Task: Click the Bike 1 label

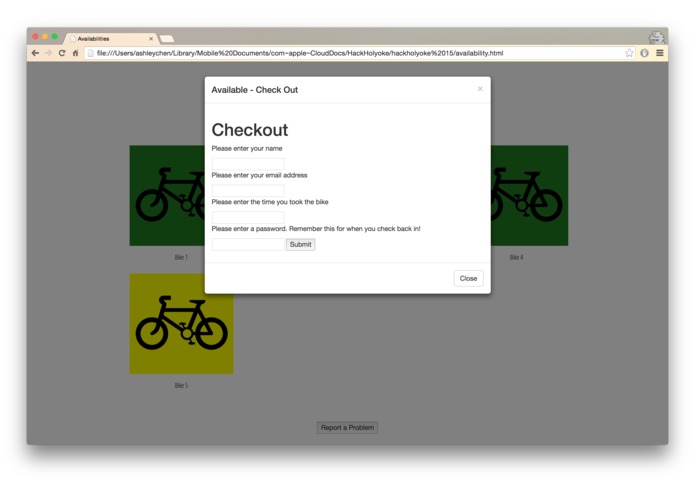Action: click(x=181, y=257)
